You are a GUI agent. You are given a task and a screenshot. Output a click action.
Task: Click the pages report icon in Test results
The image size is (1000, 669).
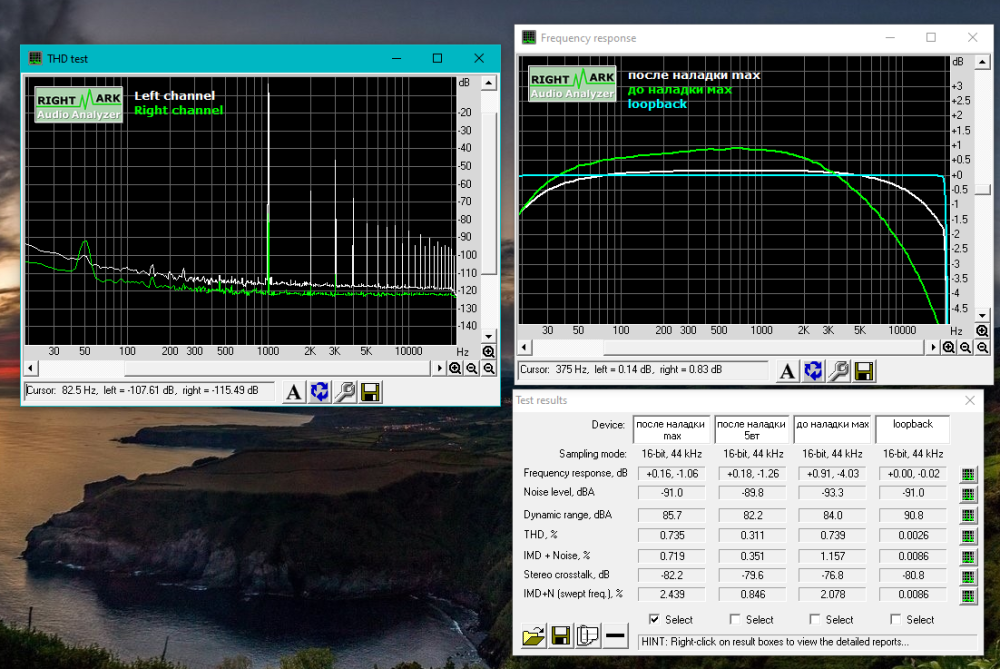[588, 636]
